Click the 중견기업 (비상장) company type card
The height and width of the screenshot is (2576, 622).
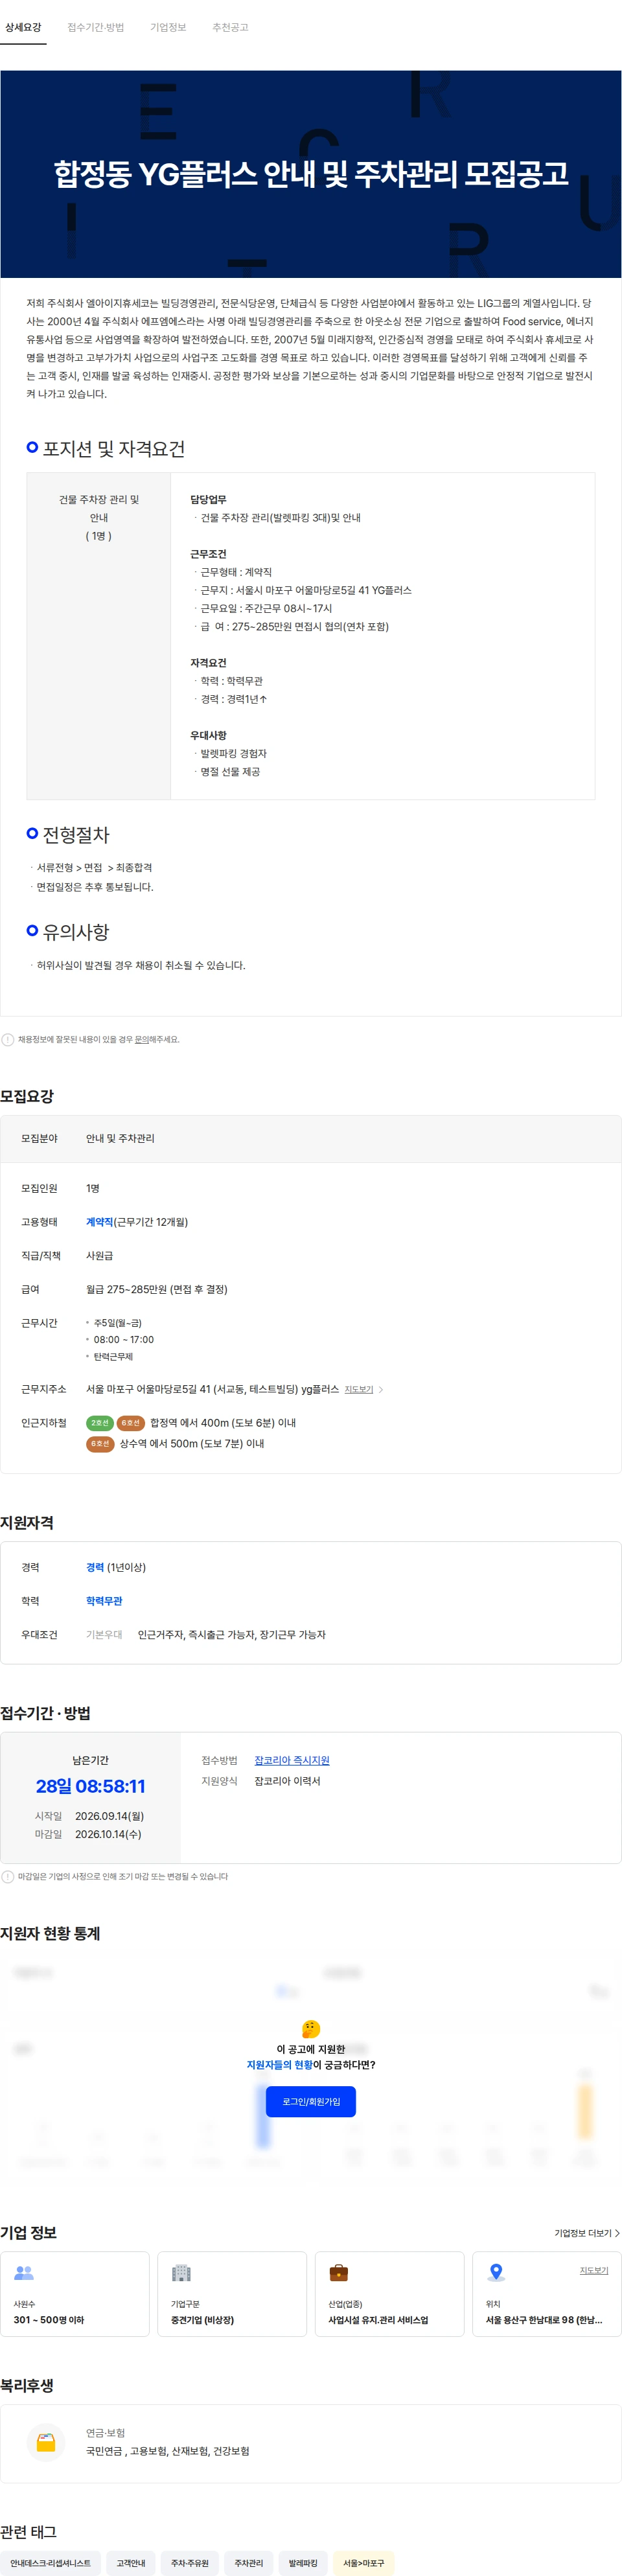232,2294
